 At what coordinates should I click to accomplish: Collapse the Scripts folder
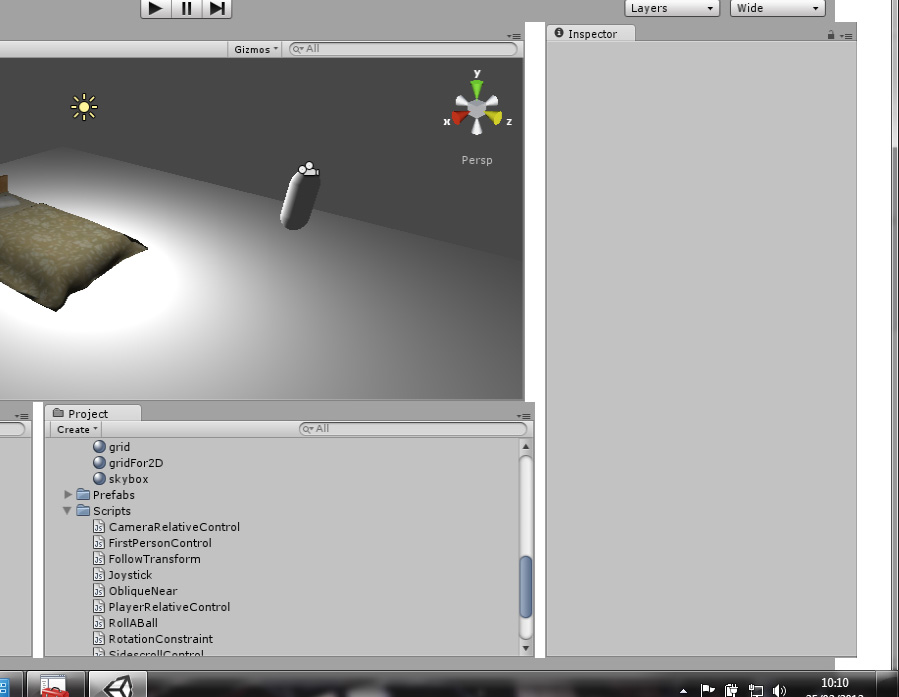pyautogui.click(x=68, y=511)
